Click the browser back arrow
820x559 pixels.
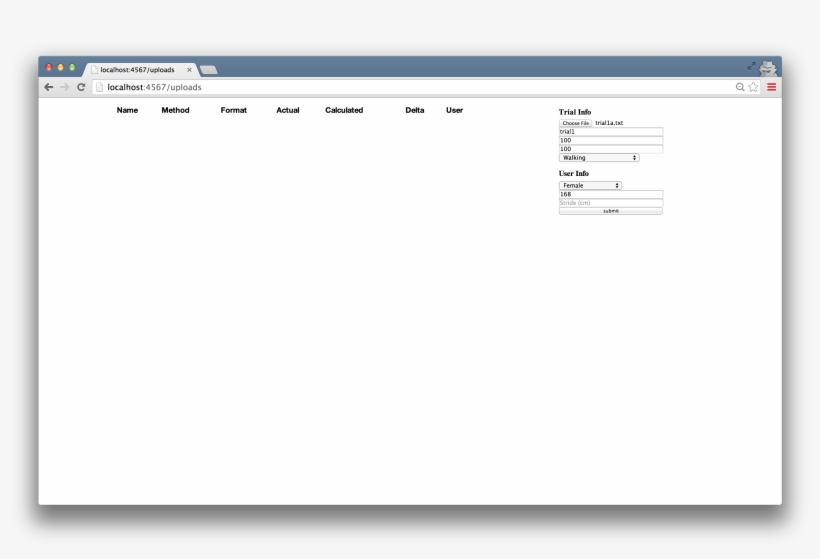49,87
